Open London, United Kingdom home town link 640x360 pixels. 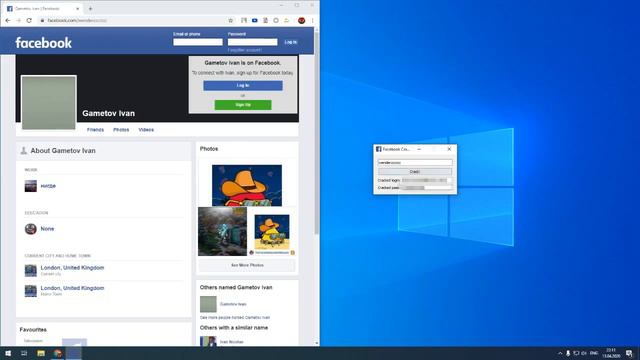click(x=72, y=288)
